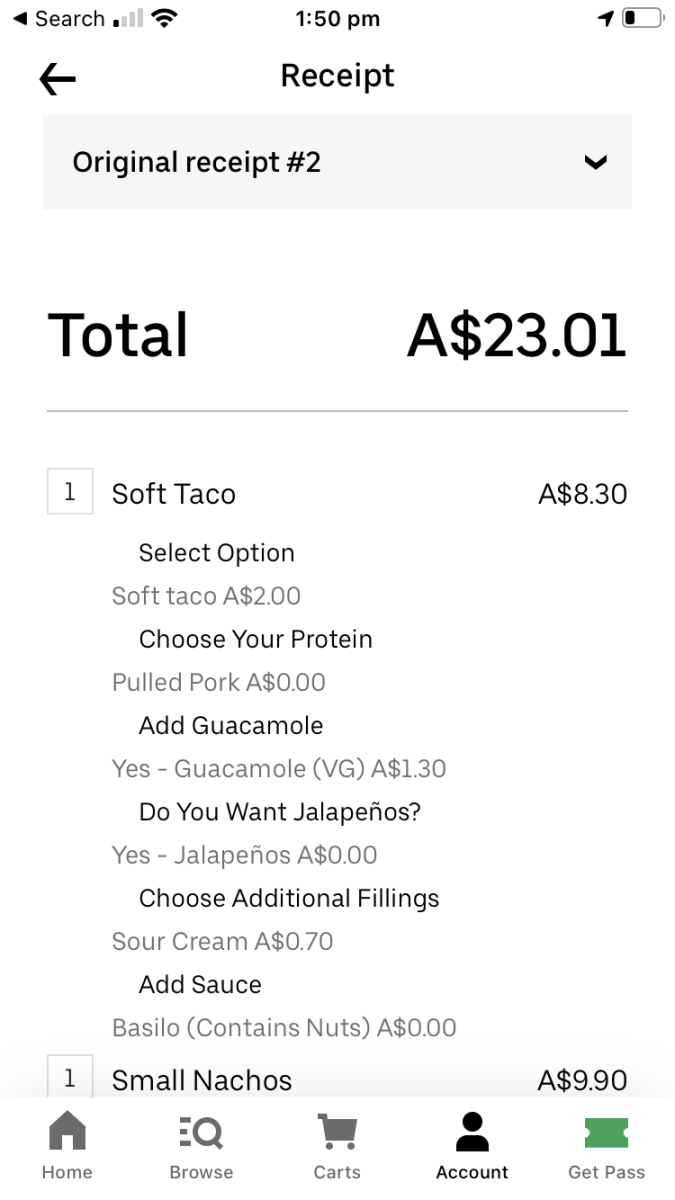The height and width of the screenshot is (1200, 675).
Task: Tap the back arrow icon
Action: click(58, 80)
